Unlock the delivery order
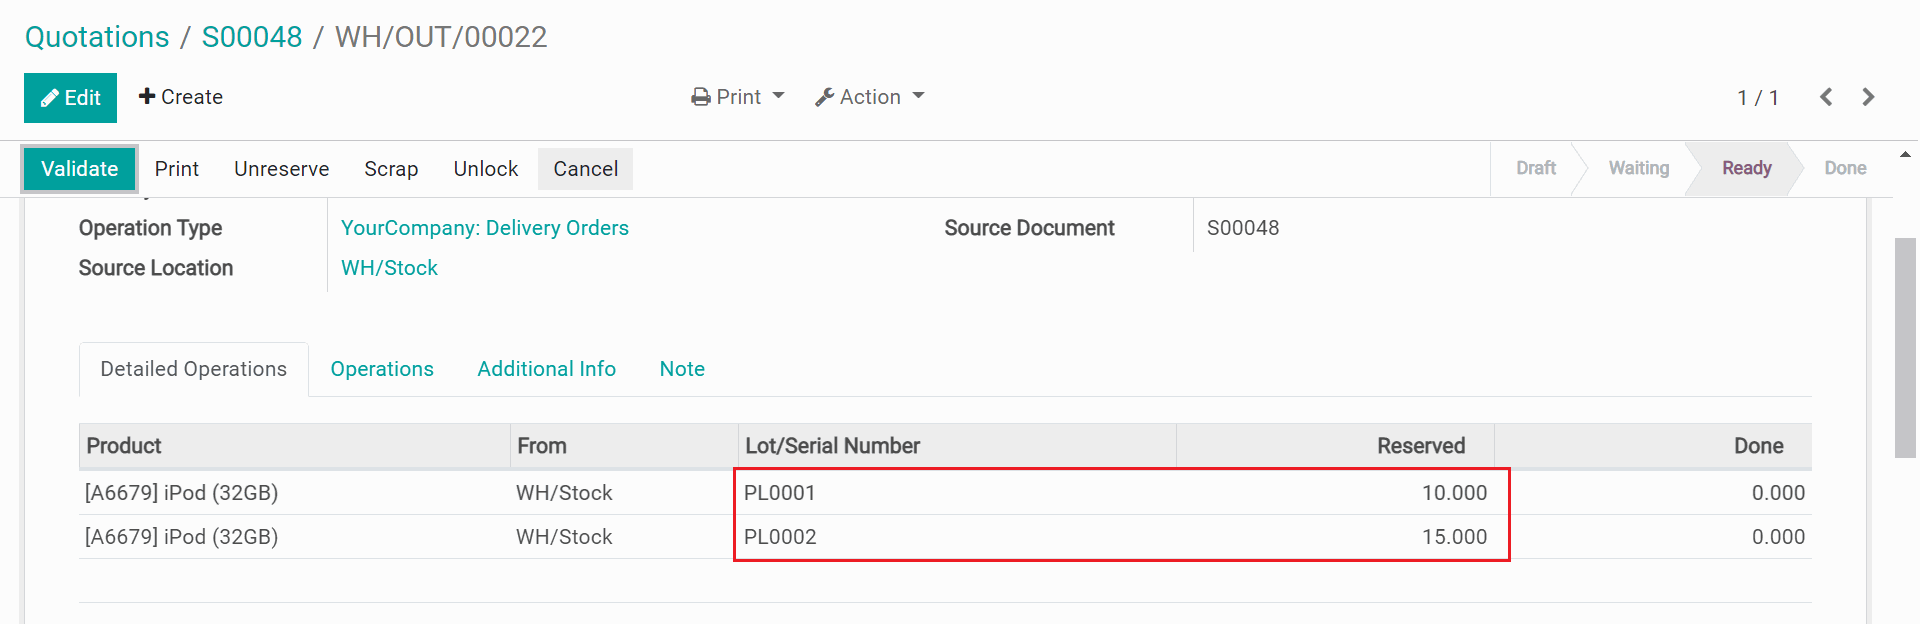The image size is (1920, 624). [x=485, y=169]
